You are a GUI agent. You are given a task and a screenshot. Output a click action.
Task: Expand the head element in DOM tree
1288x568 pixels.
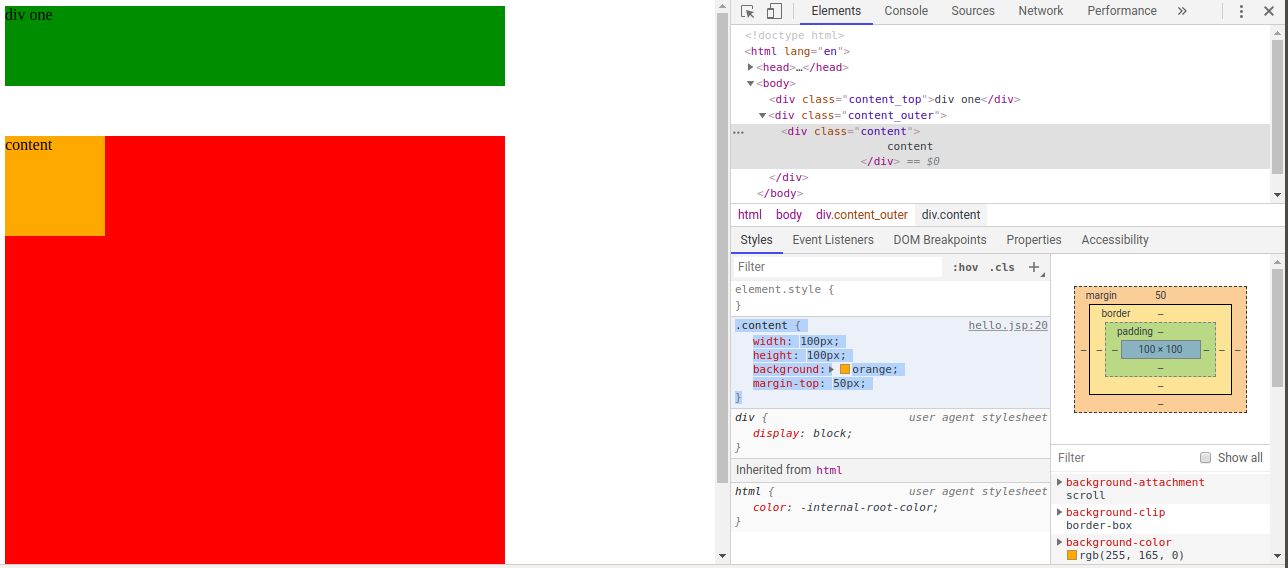(751, 67)
